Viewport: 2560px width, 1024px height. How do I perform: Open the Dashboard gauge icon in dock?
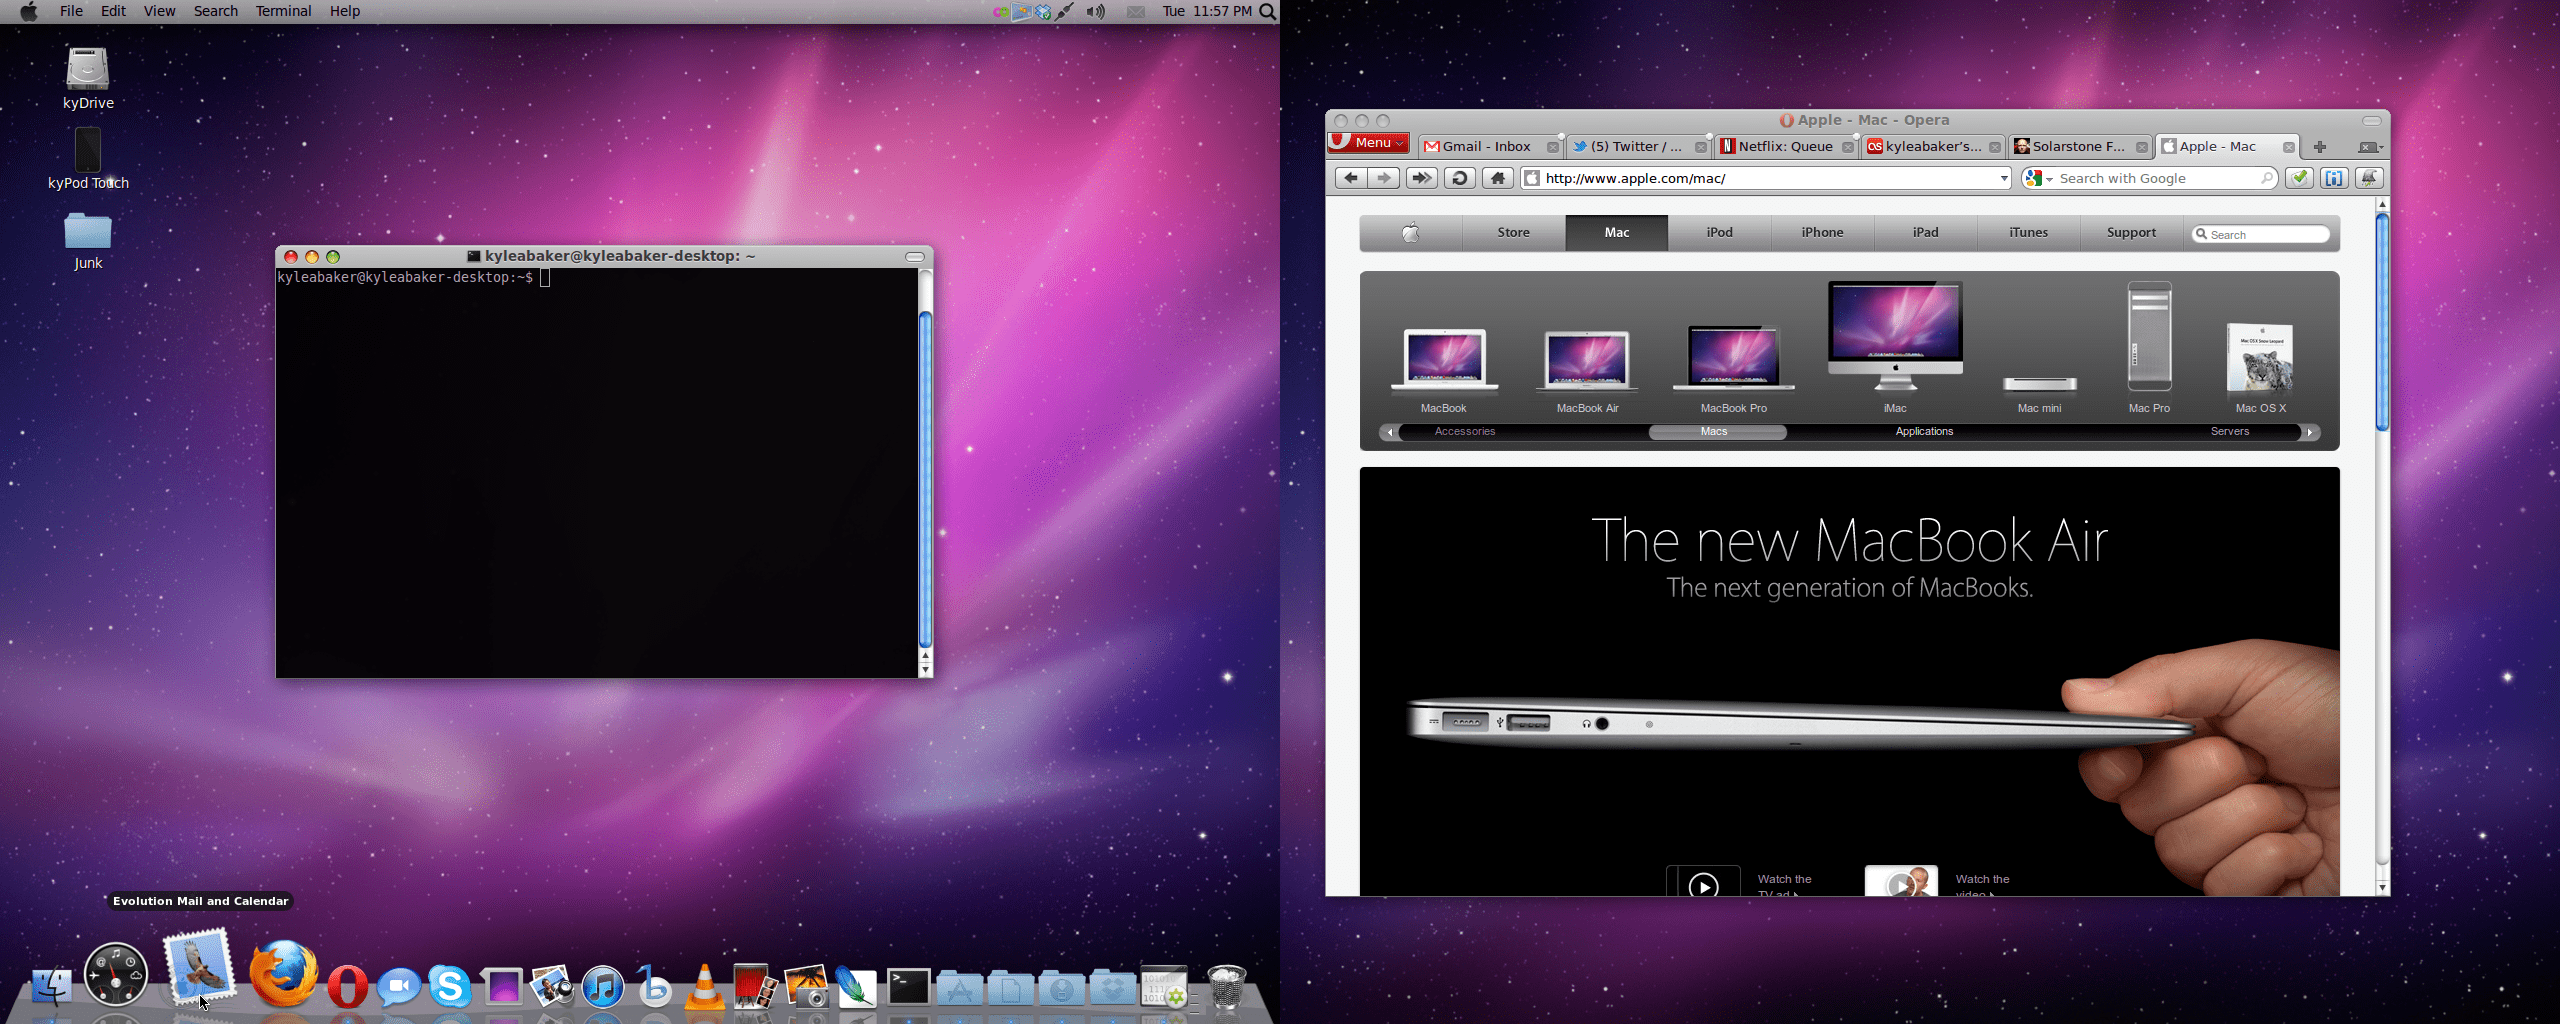[116, 973]
